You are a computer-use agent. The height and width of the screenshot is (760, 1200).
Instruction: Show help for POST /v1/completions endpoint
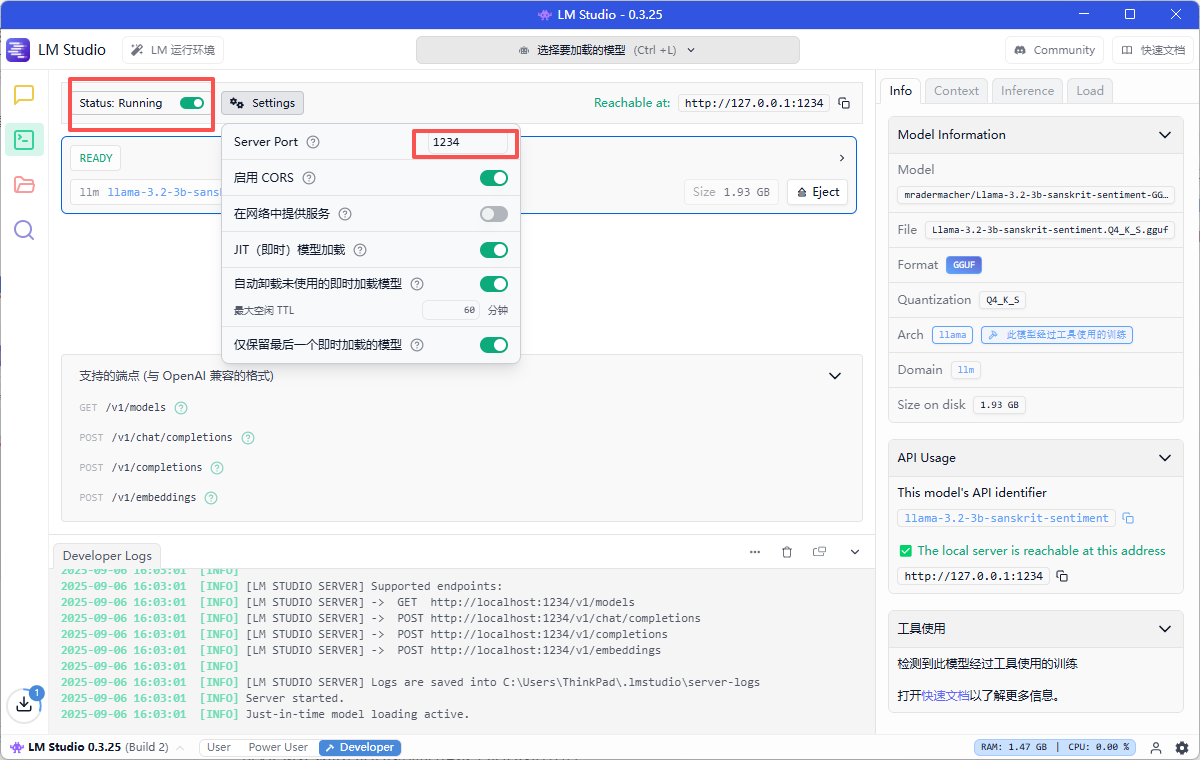[x=217, y=467]
